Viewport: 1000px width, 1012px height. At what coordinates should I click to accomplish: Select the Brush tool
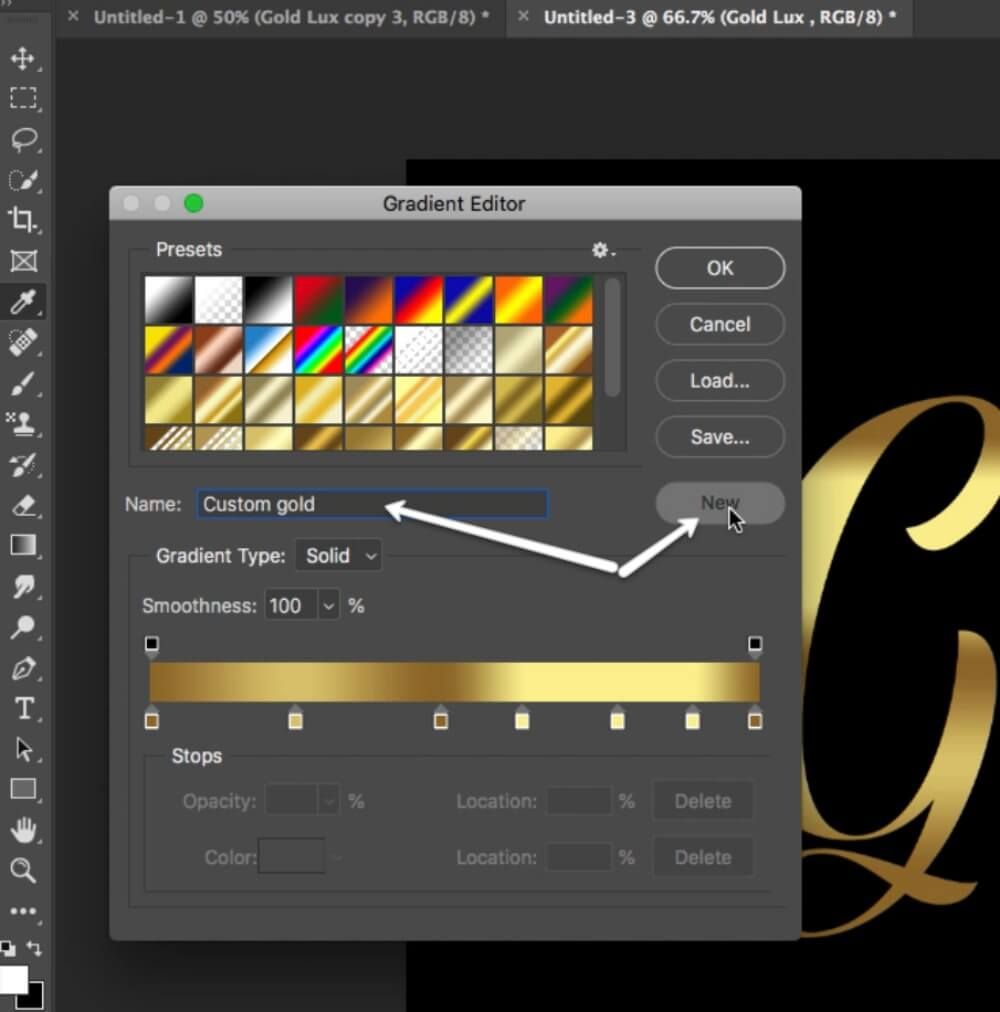[23, 383]
